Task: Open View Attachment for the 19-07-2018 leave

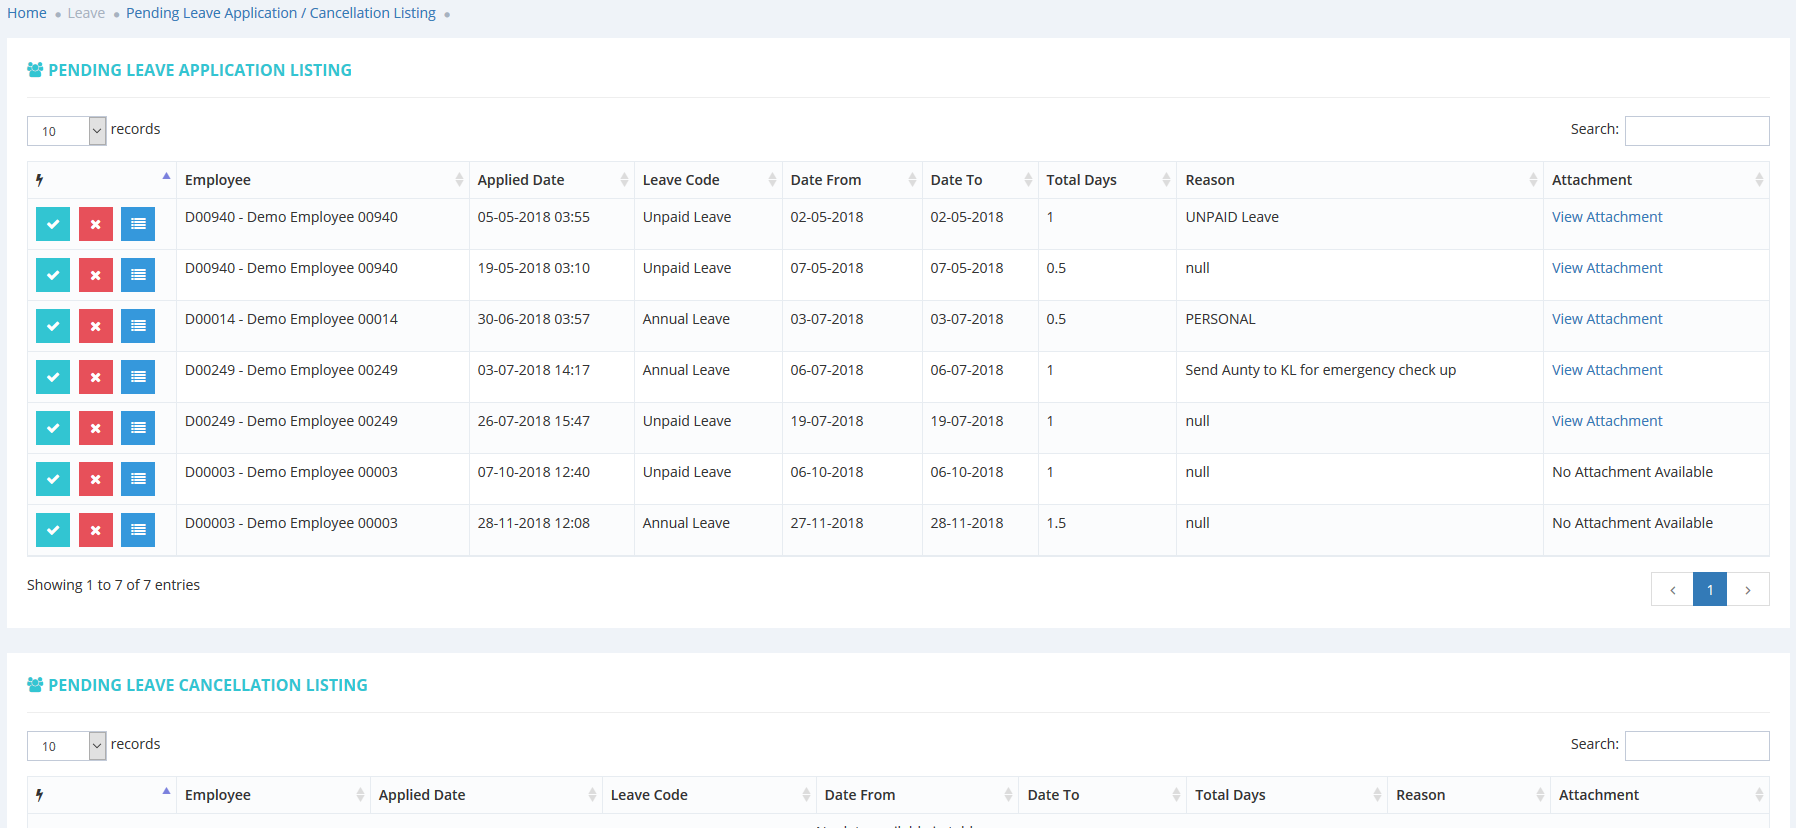Action: click(1606, 421)
